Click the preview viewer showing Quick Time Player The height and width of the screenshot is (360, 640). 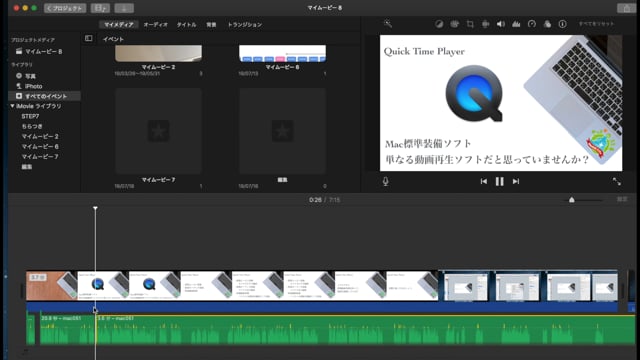click(x=501, y=103)
